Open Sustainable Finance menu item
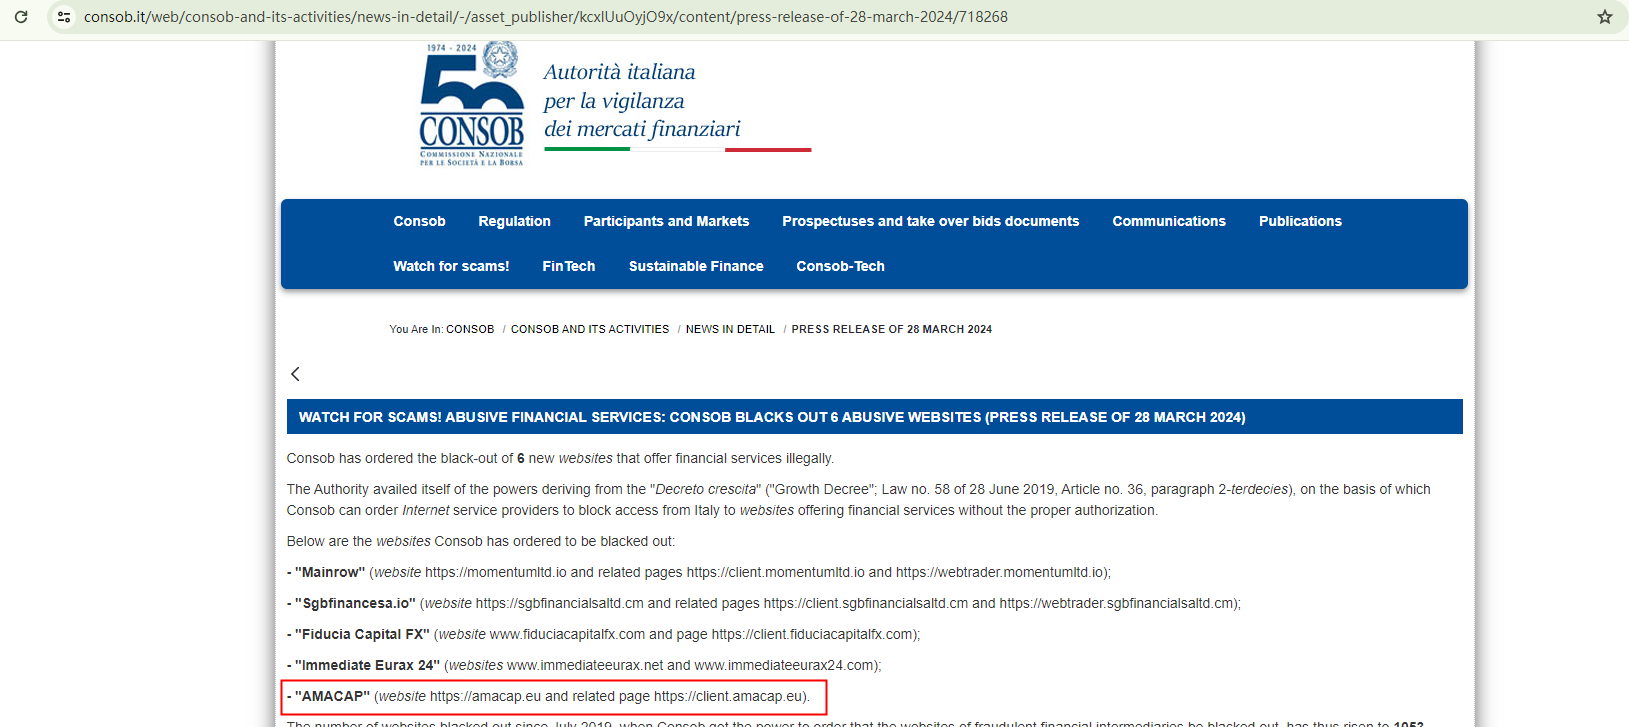This screenshot has height=727, width=1629. pos(696,266)
